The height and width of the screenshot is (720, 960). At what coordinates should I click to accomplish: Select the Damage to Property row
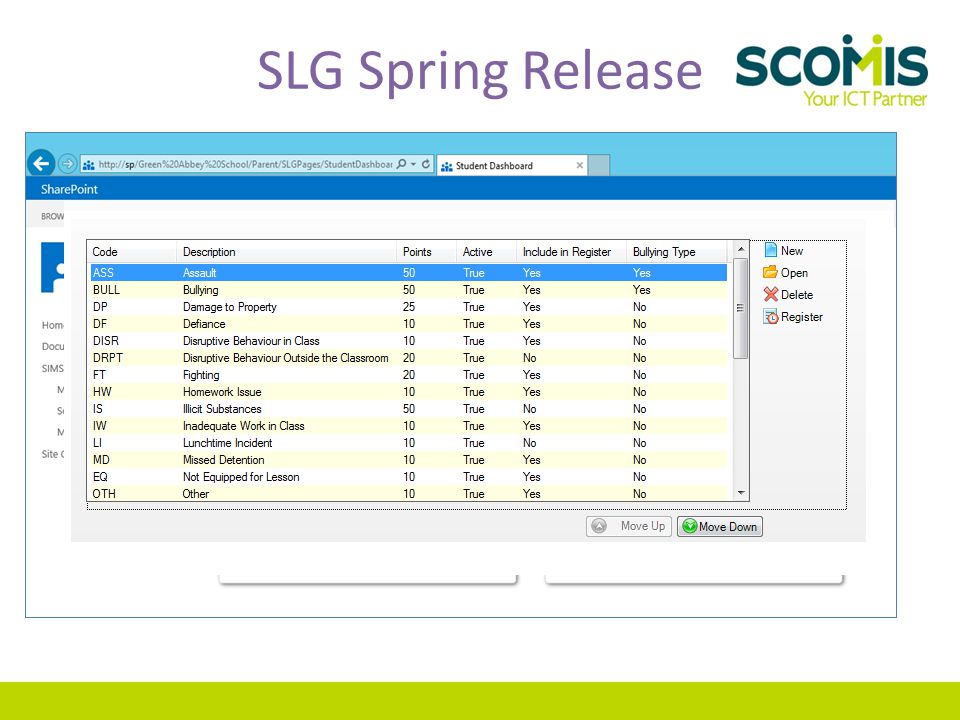408,307
